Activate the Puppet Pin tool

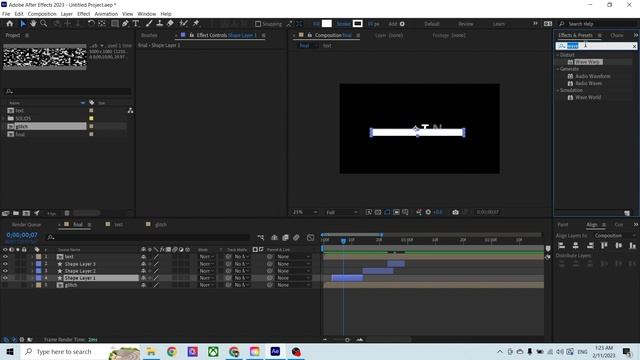tap(196, 24)
